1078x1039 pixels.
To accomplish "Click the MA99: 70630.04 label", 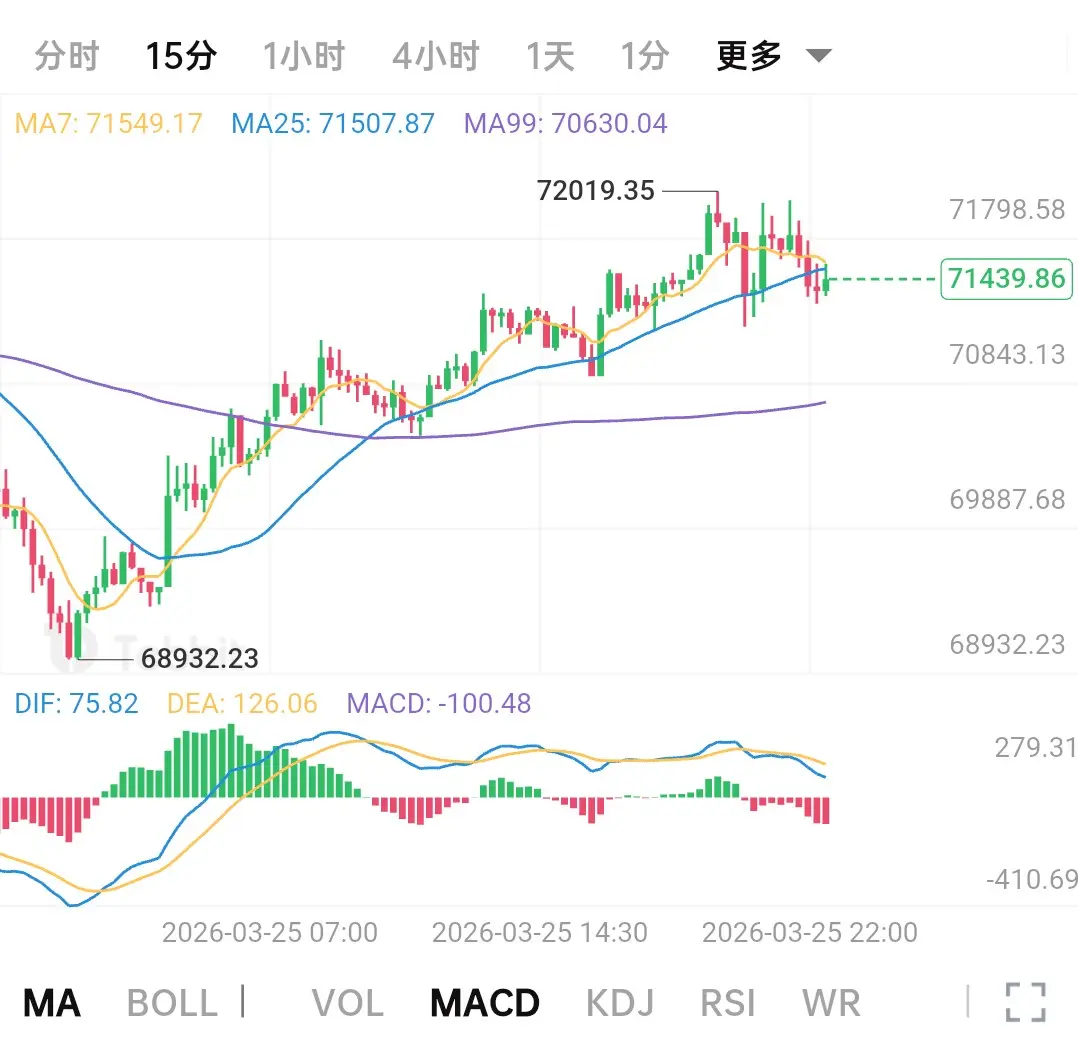I will 565,124.
